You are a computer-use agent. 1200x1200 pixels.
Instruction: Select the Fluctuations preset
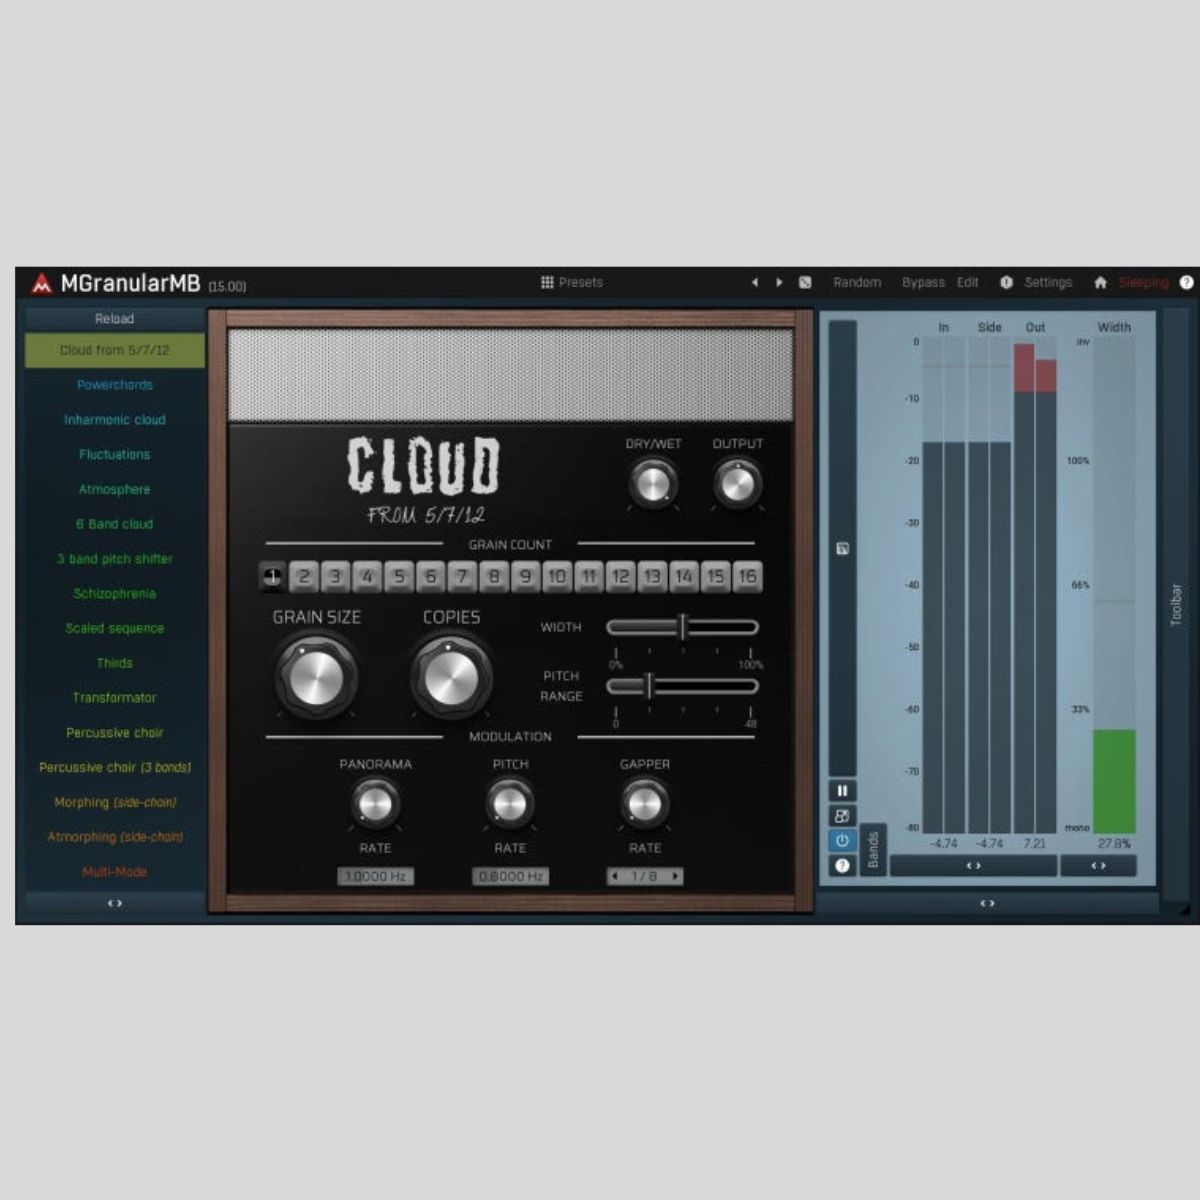click(115, 454)
